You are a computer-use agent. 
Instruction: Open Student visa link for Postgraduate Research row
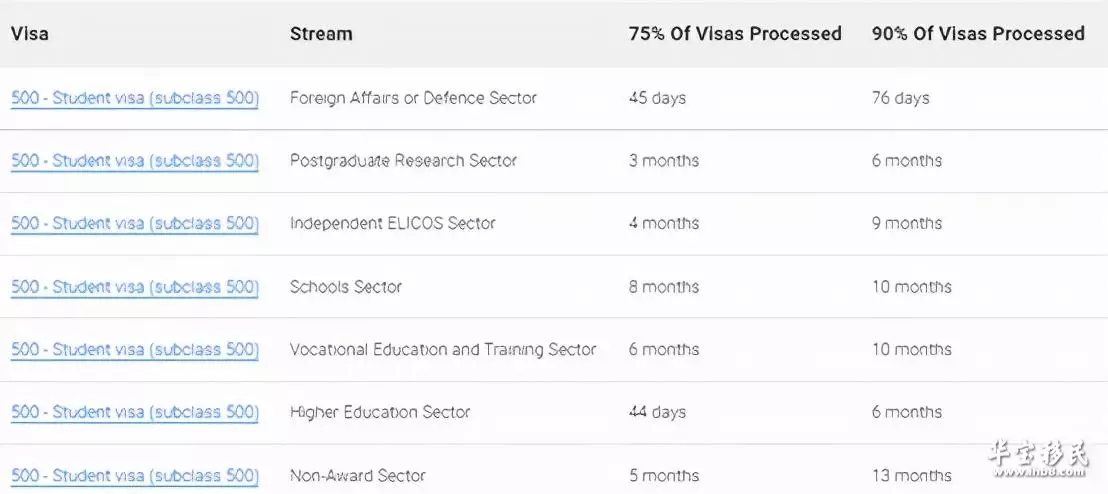[135, 161]
